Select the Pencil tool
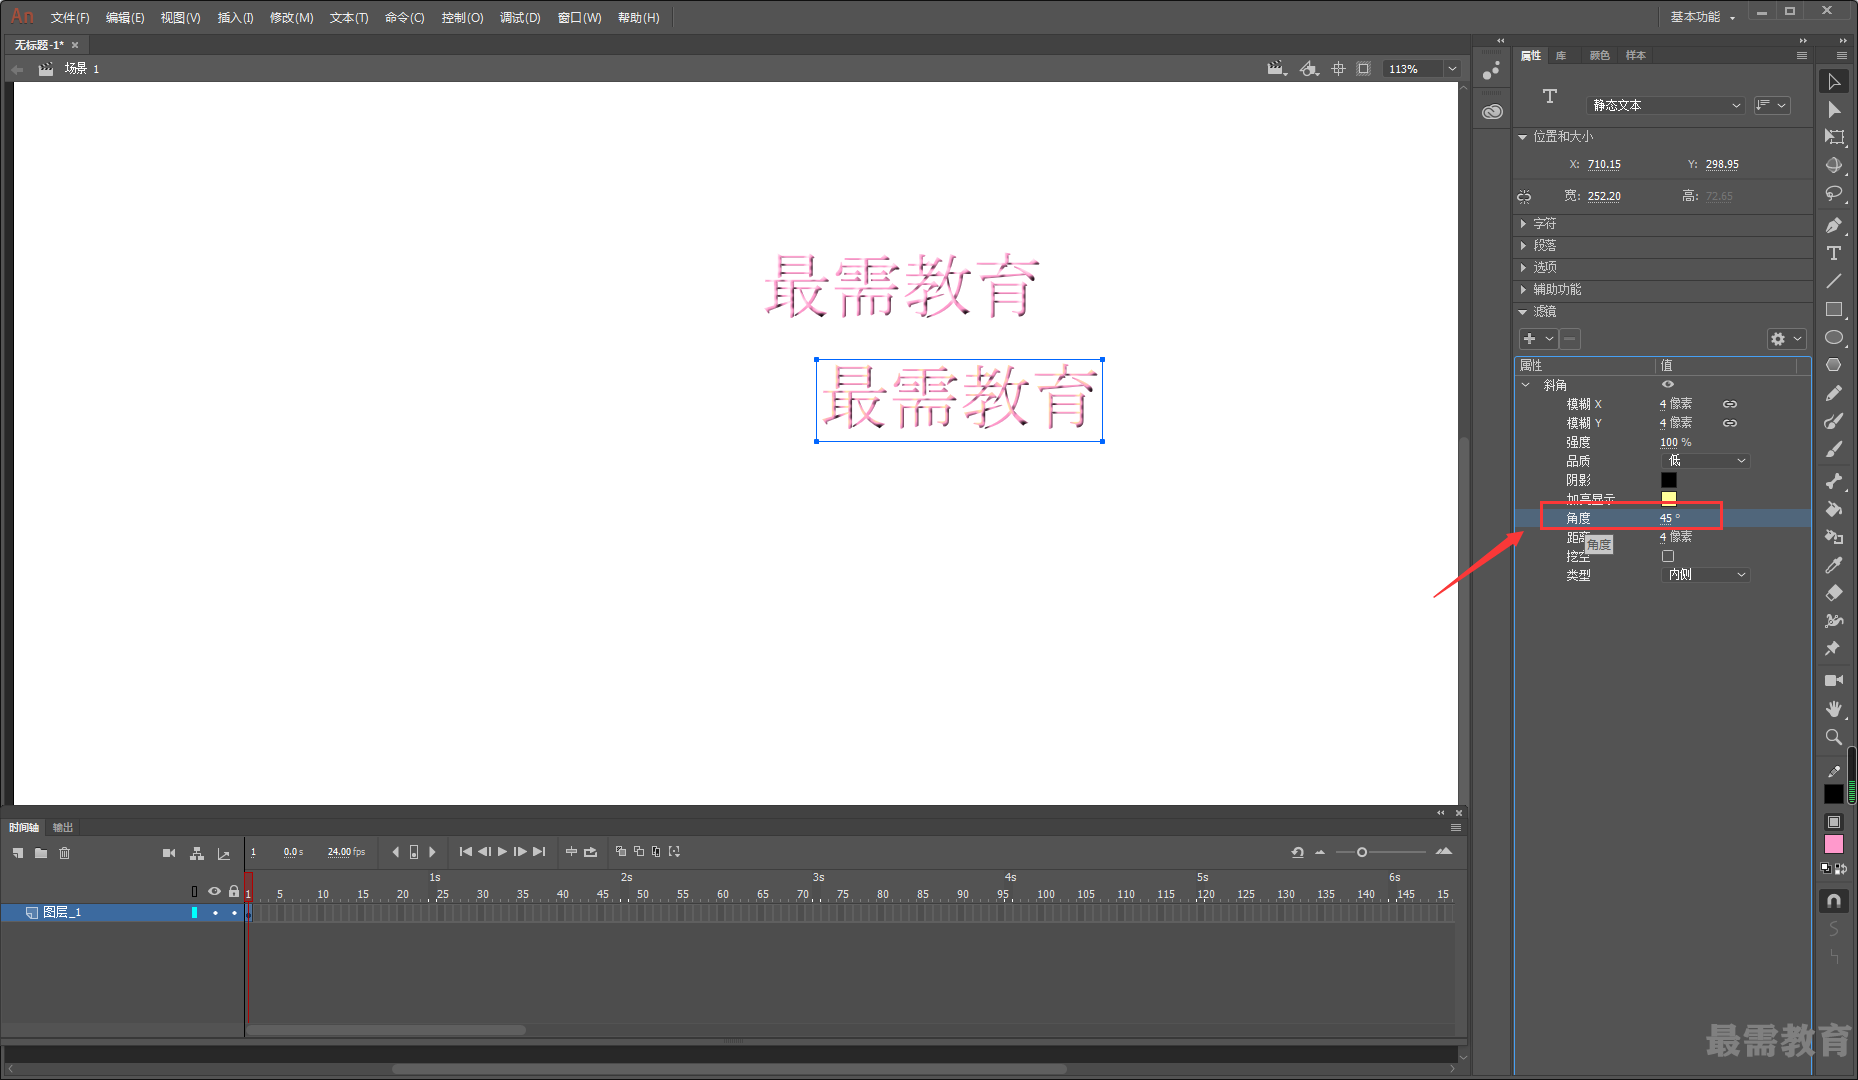This screenshot has height=1080, width=1858. click(x=1834, y=393)
